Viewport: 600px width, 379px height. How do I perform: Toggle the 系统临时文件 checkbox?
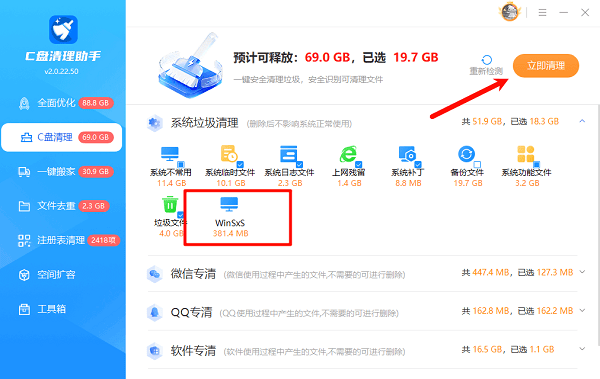tap(240, 165)
